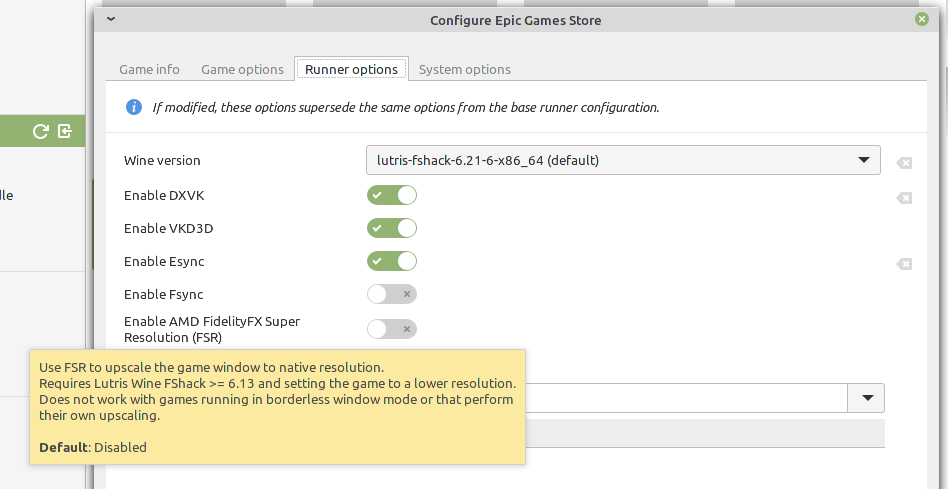
Task: Close the Configure Epic Games Store dialog
Action: click(921, 19)
